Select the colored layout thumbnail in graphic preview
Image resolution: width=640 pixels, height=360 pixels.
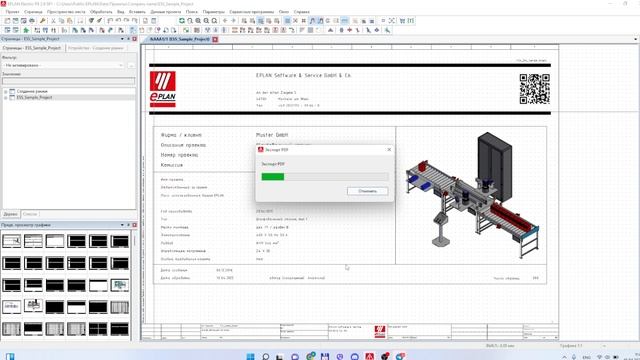pyautogui.click(x=120, y=285)
